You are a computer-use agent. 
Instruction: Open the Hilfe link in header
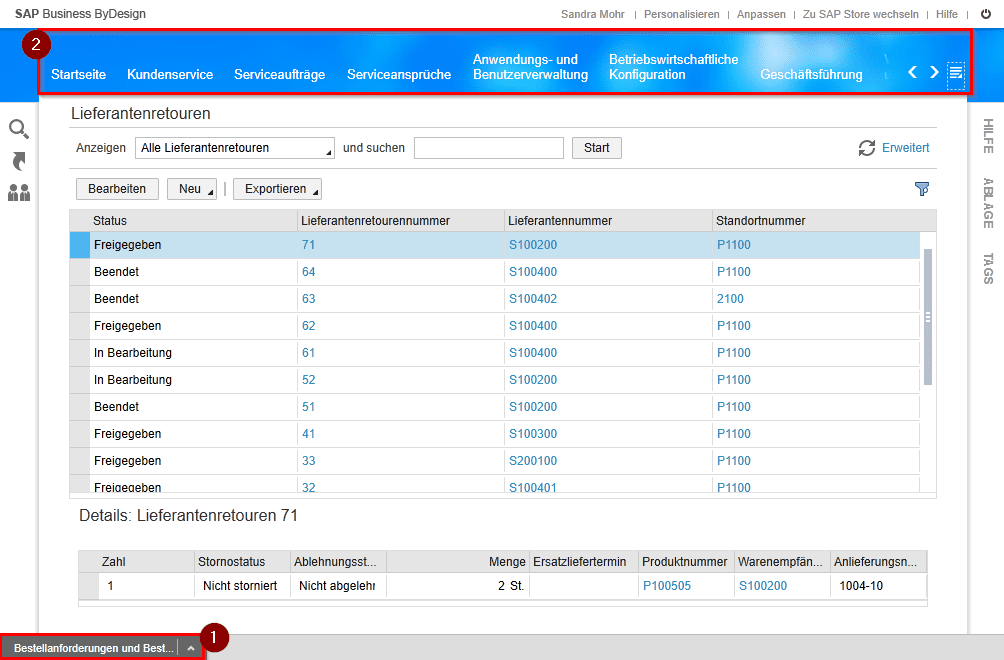click(x=946, y=14)
